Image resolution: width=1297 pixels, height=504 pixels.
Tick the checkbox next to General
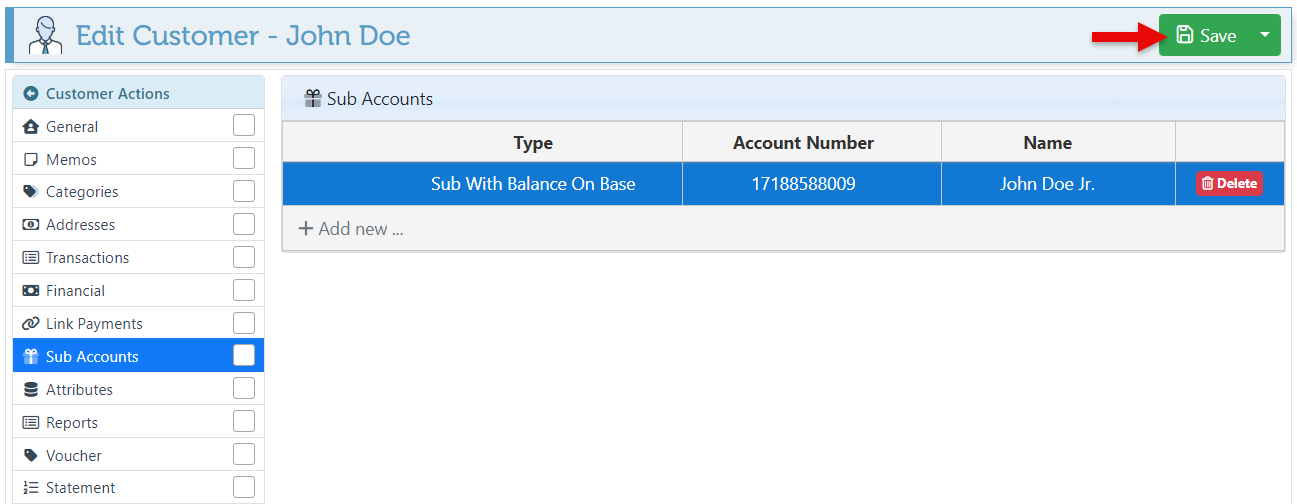[x=244, y=126]
